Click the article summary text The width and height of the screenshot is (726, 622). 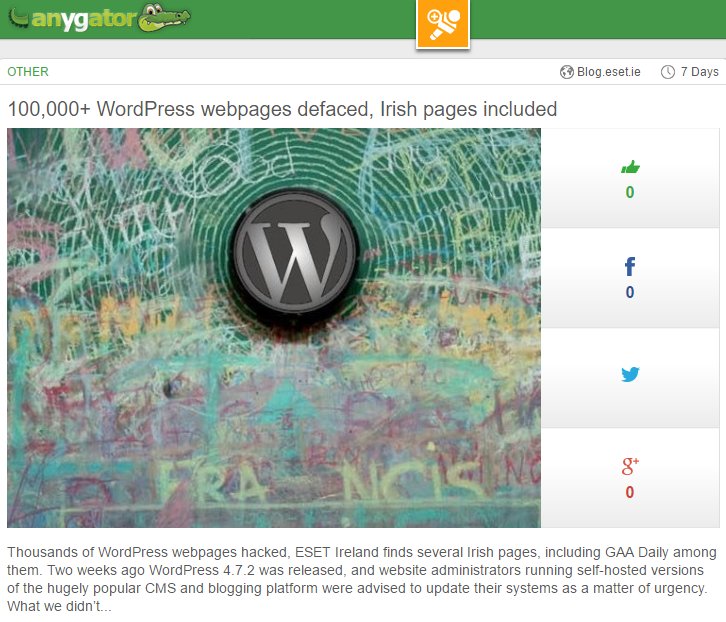click(362, 579)
